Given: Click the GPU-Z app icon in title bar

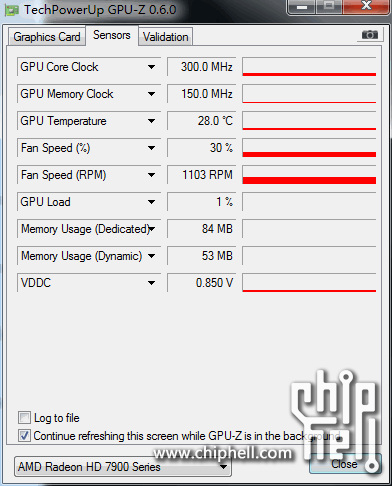Looking at the screenshot, I should pyautogui.click(x=11, y=11).
